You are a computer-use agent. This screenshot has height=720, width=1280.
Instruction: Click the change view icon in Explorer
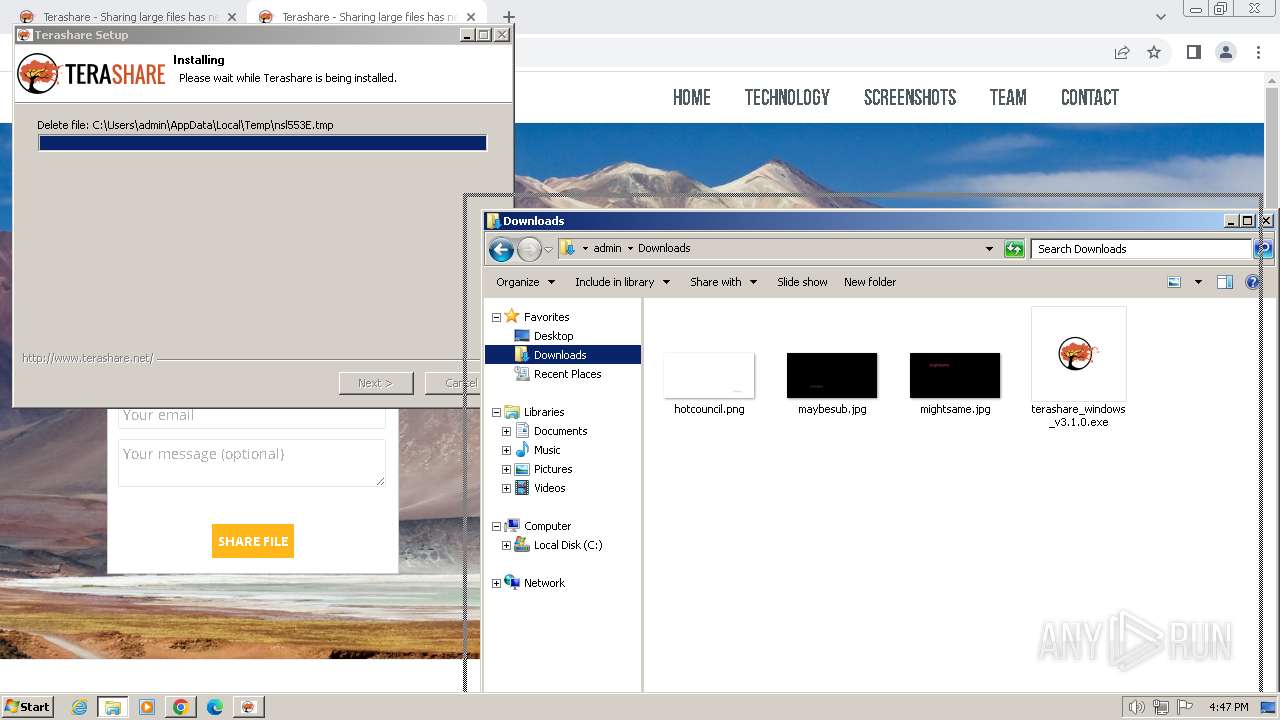coord(1174,282)
